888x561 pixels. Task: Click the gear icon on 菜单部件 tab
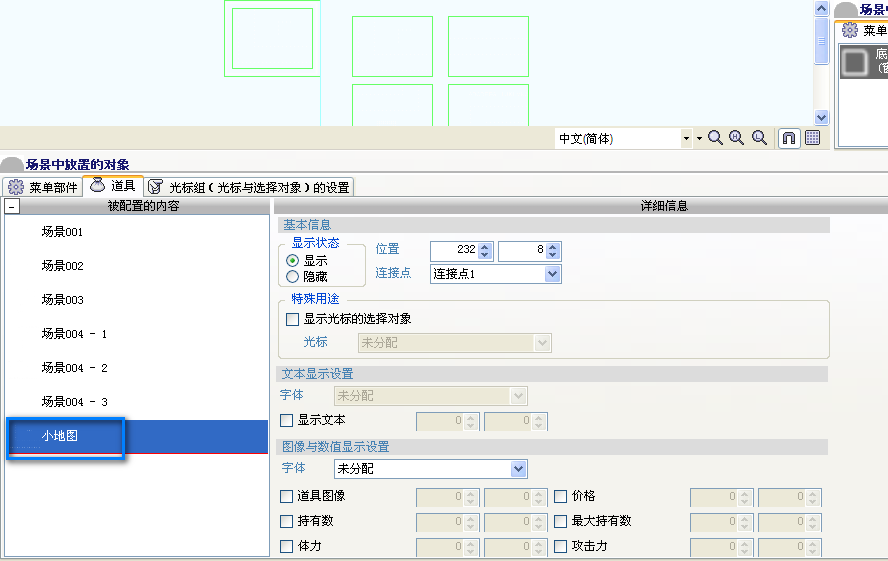click(x=16, y=187)
